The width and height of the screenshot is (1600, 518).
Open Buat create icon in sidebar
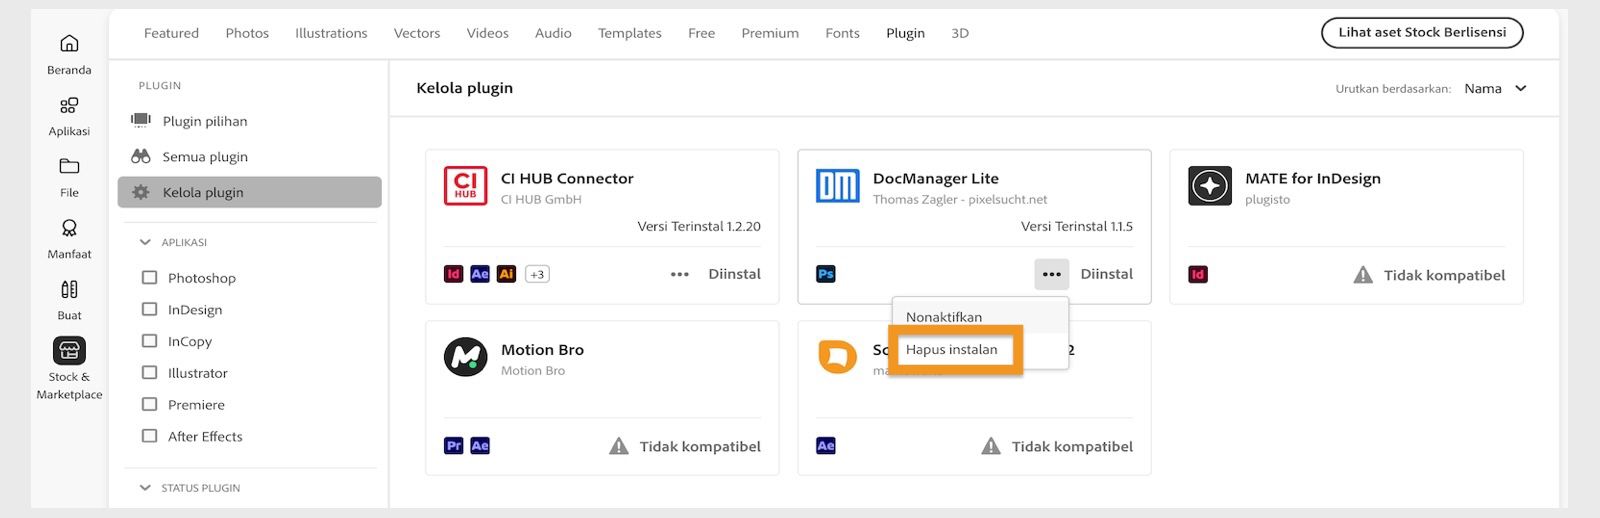(x=69, y=289)
